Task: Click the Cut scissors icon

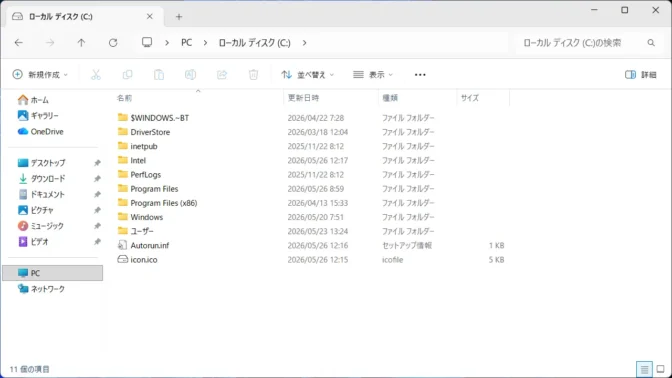Action: click(96, 75)
